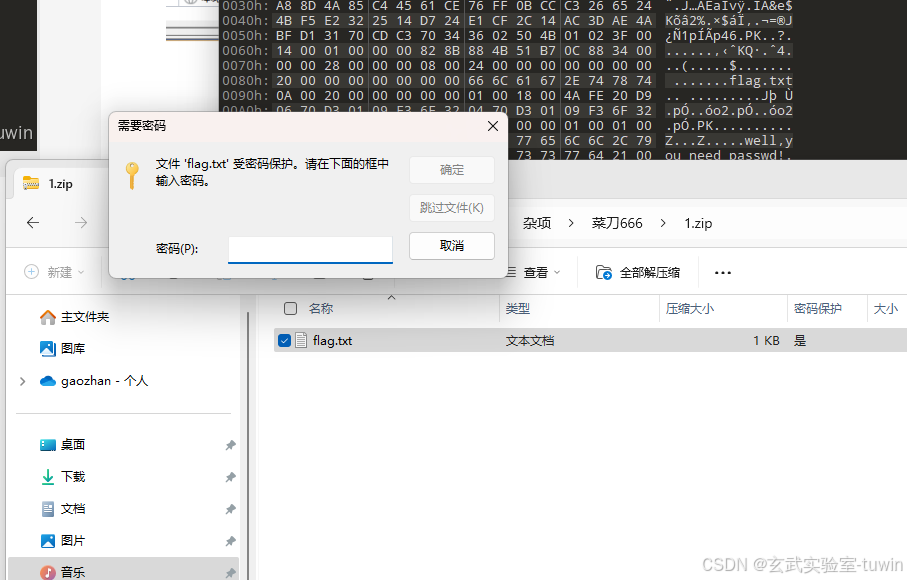
Task: Click the OneDrive cloud icon in sidebar
Action: tap(48, 381)
